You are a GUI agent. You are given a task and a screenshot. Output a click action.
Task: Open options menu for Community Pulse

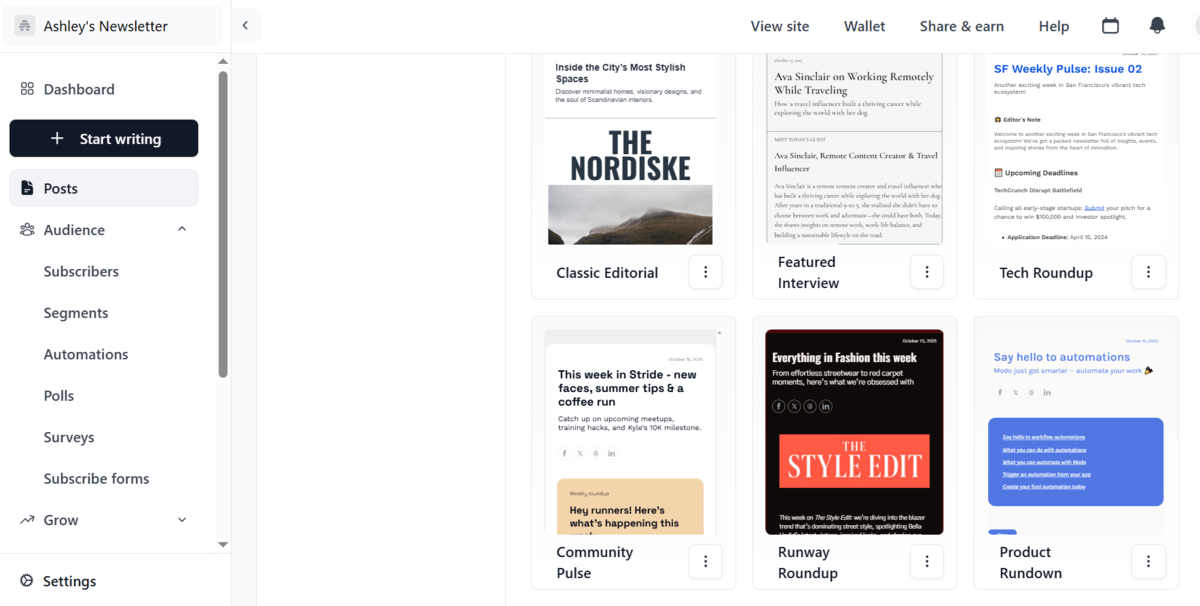point(705,562)
